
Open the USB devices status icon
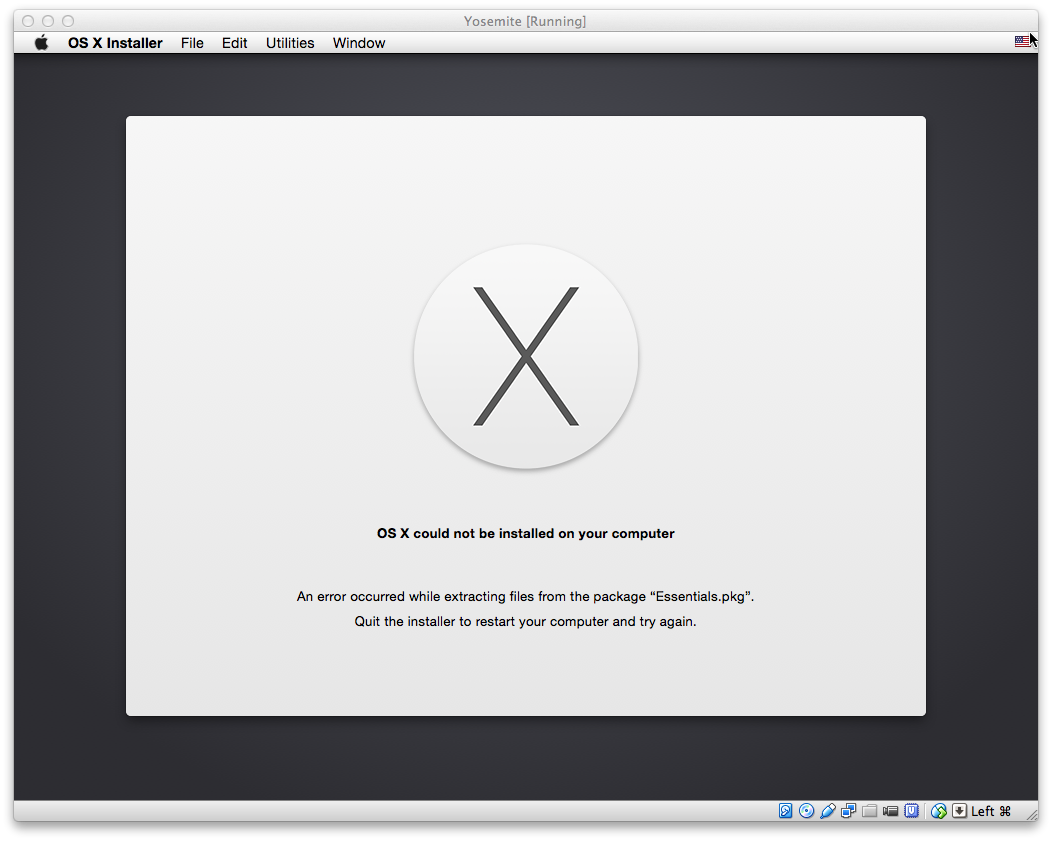click(827, 811)
